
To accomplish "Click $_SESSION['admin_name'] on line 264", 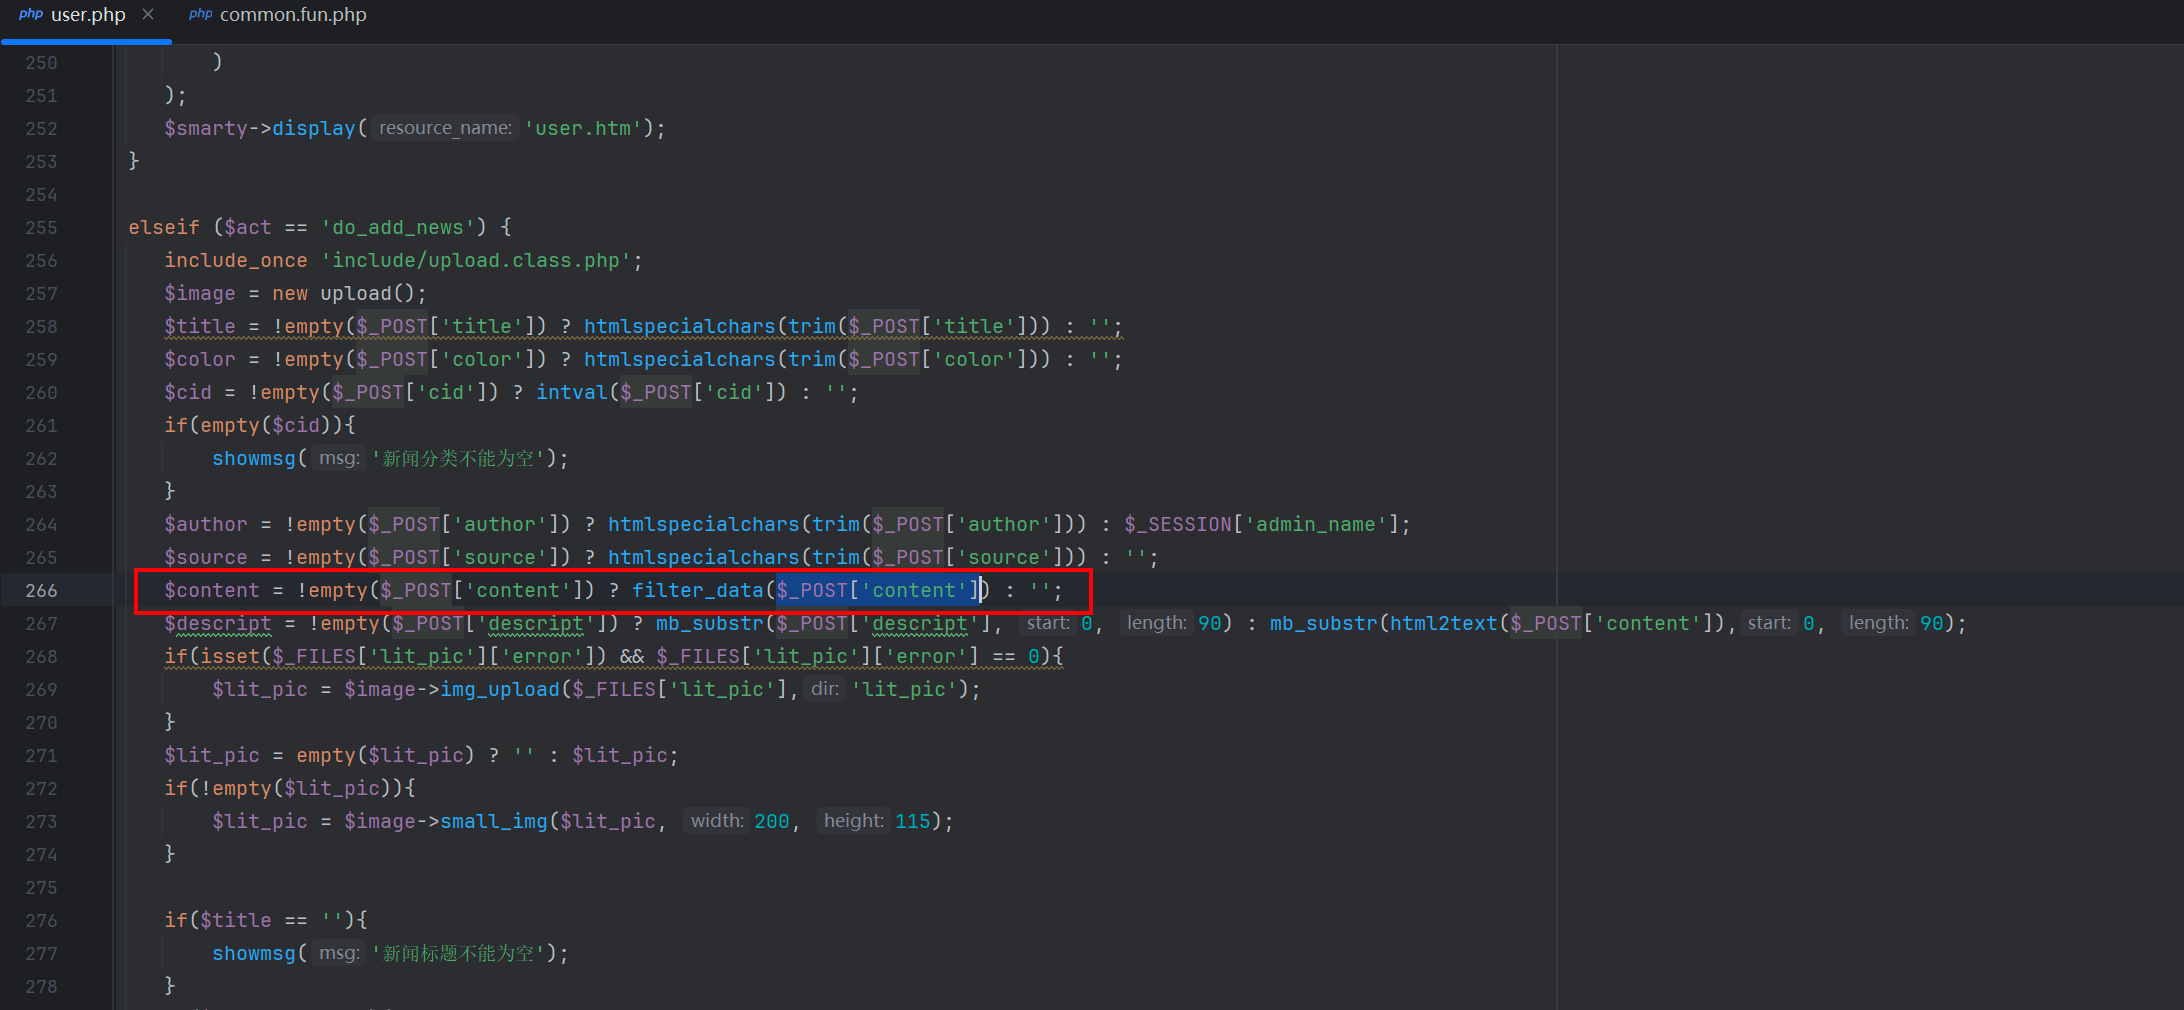I will 1262,525.
